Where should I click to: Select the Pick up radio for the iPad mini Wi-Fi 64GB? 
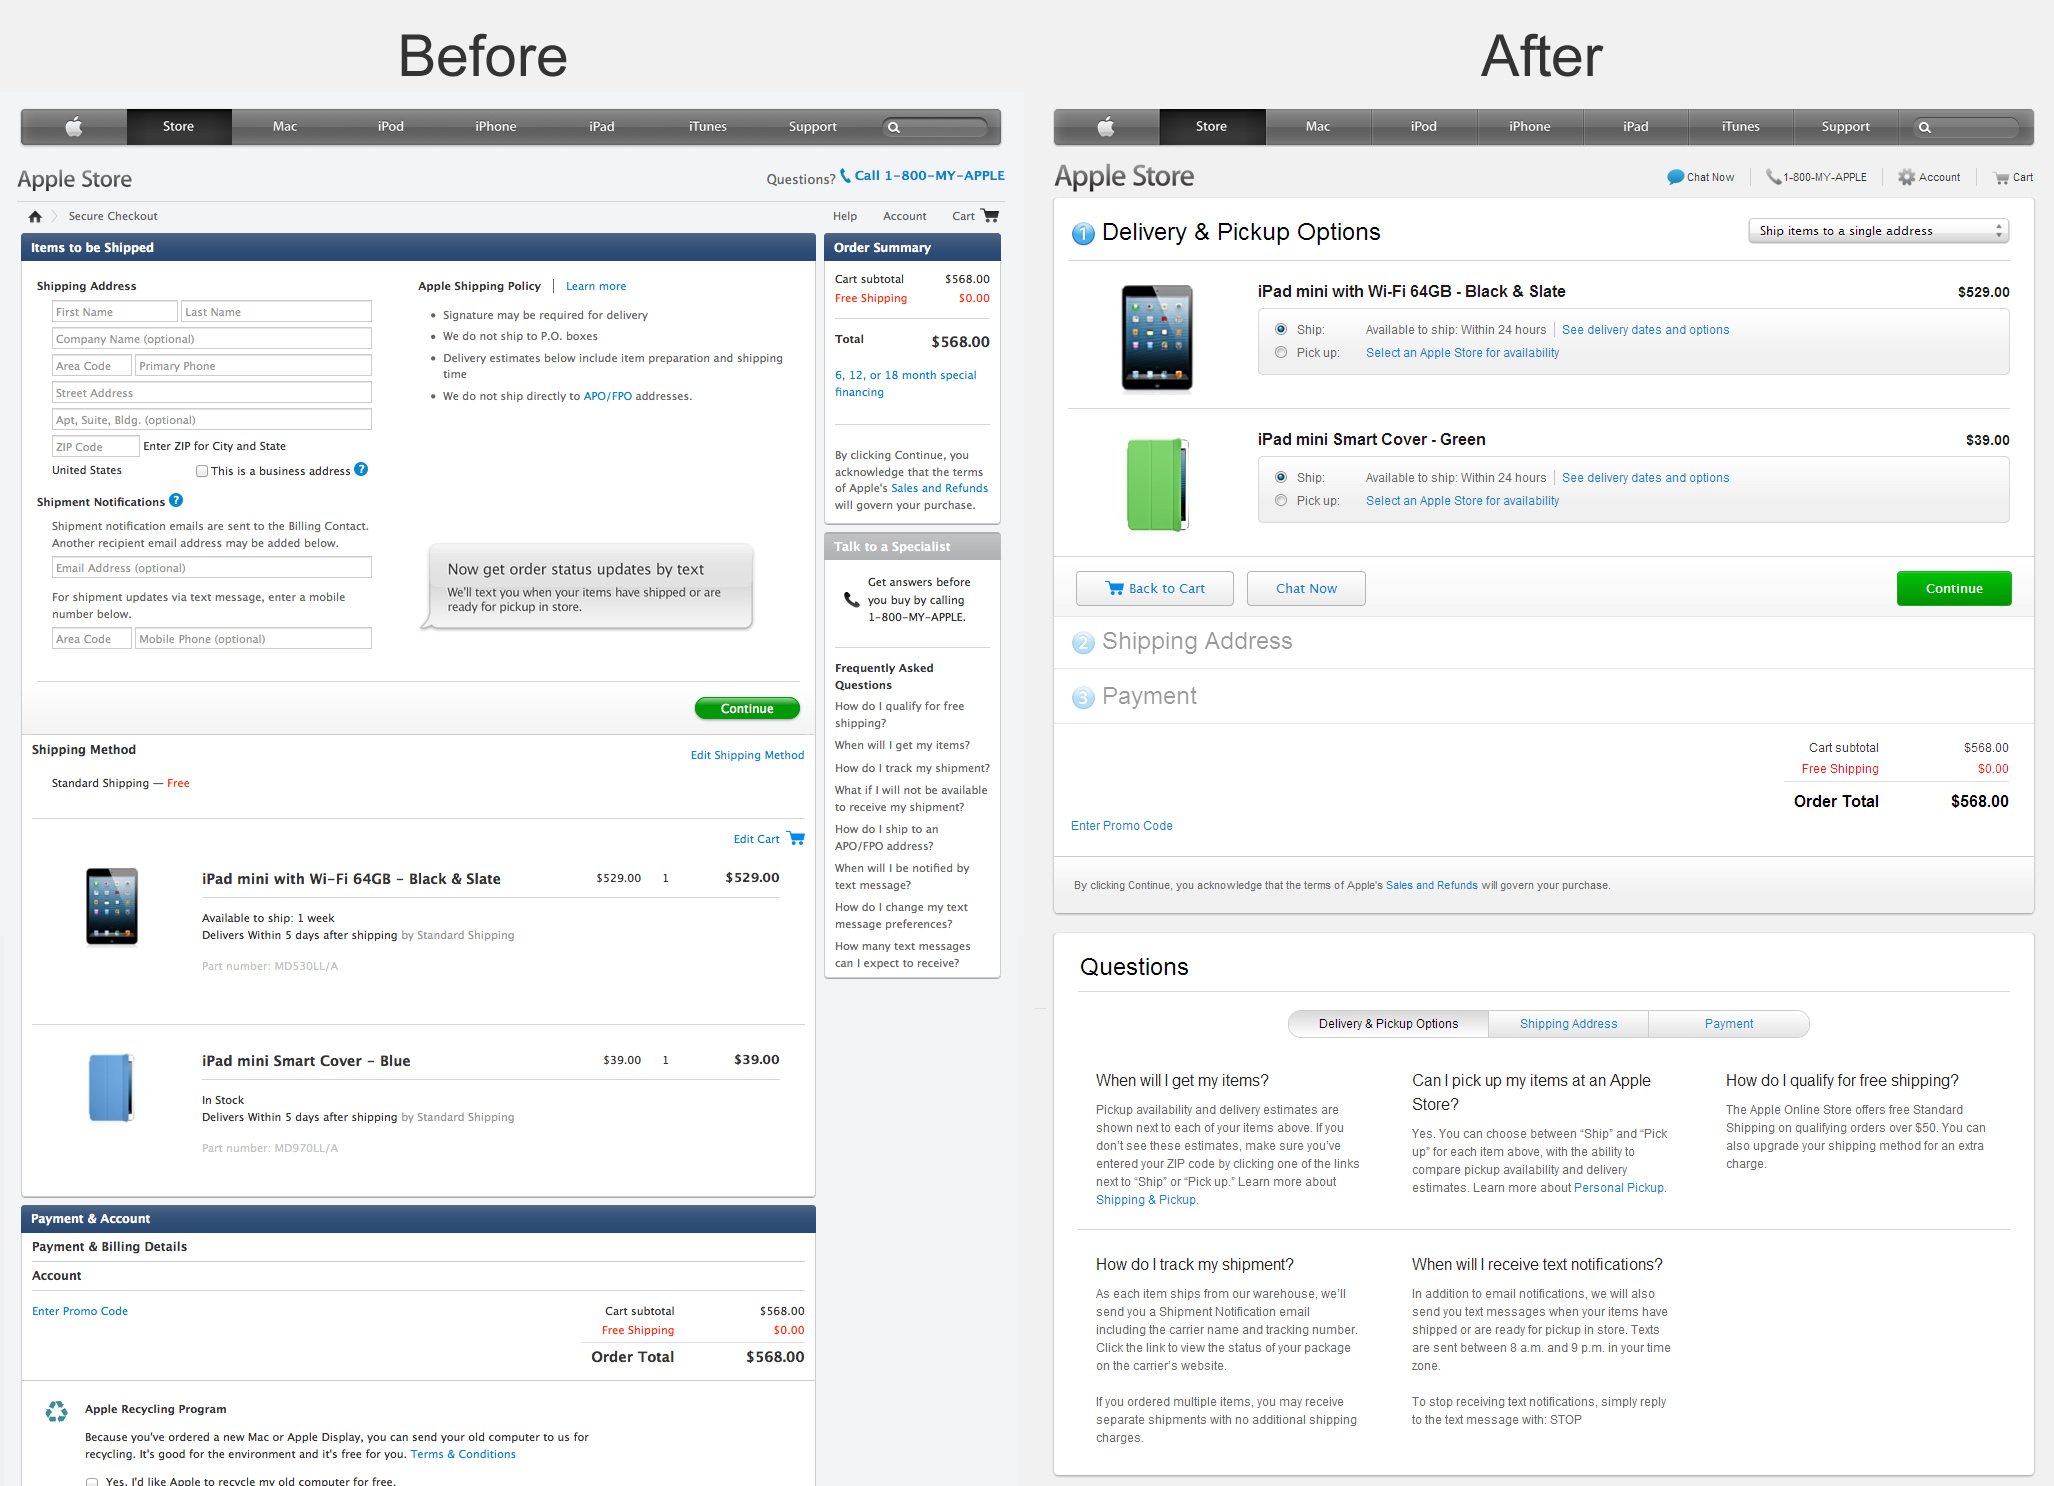(1281, 352)
